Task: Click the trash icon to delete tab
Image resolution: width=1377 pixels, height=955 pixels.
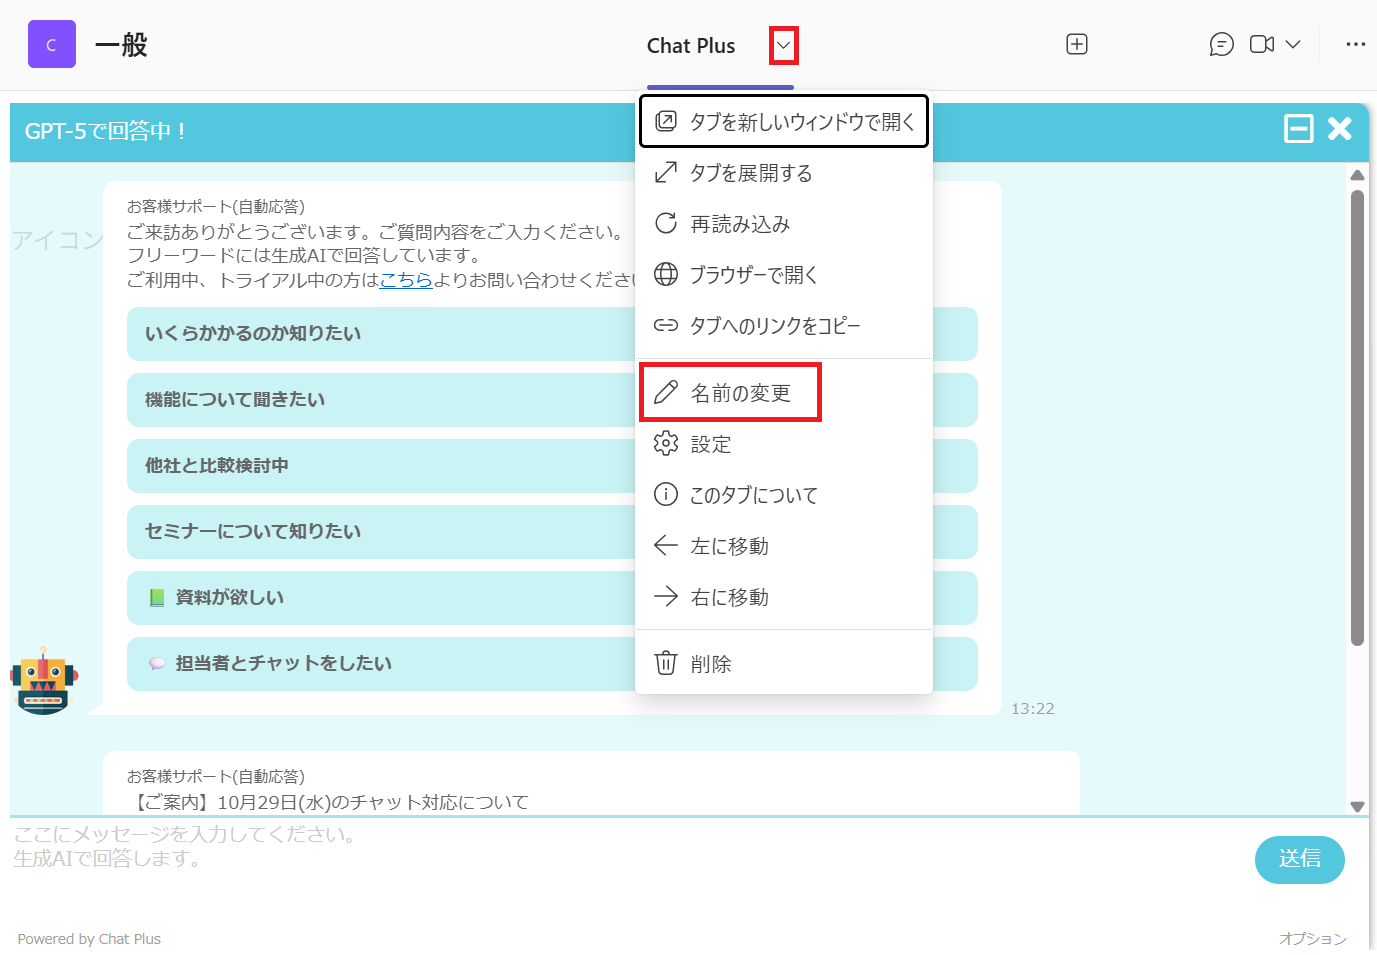Action: coord(666,663)
